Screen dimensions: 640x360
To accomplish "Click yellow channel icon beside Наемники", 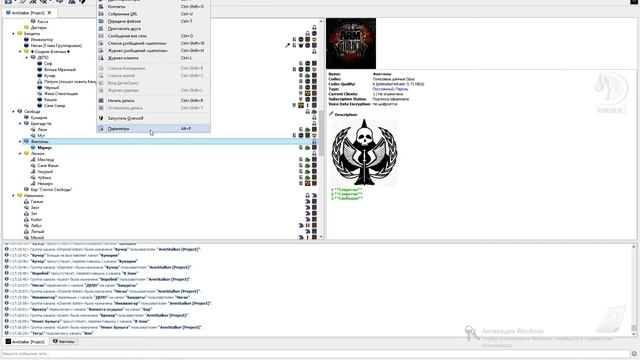I will pos(20,196).
